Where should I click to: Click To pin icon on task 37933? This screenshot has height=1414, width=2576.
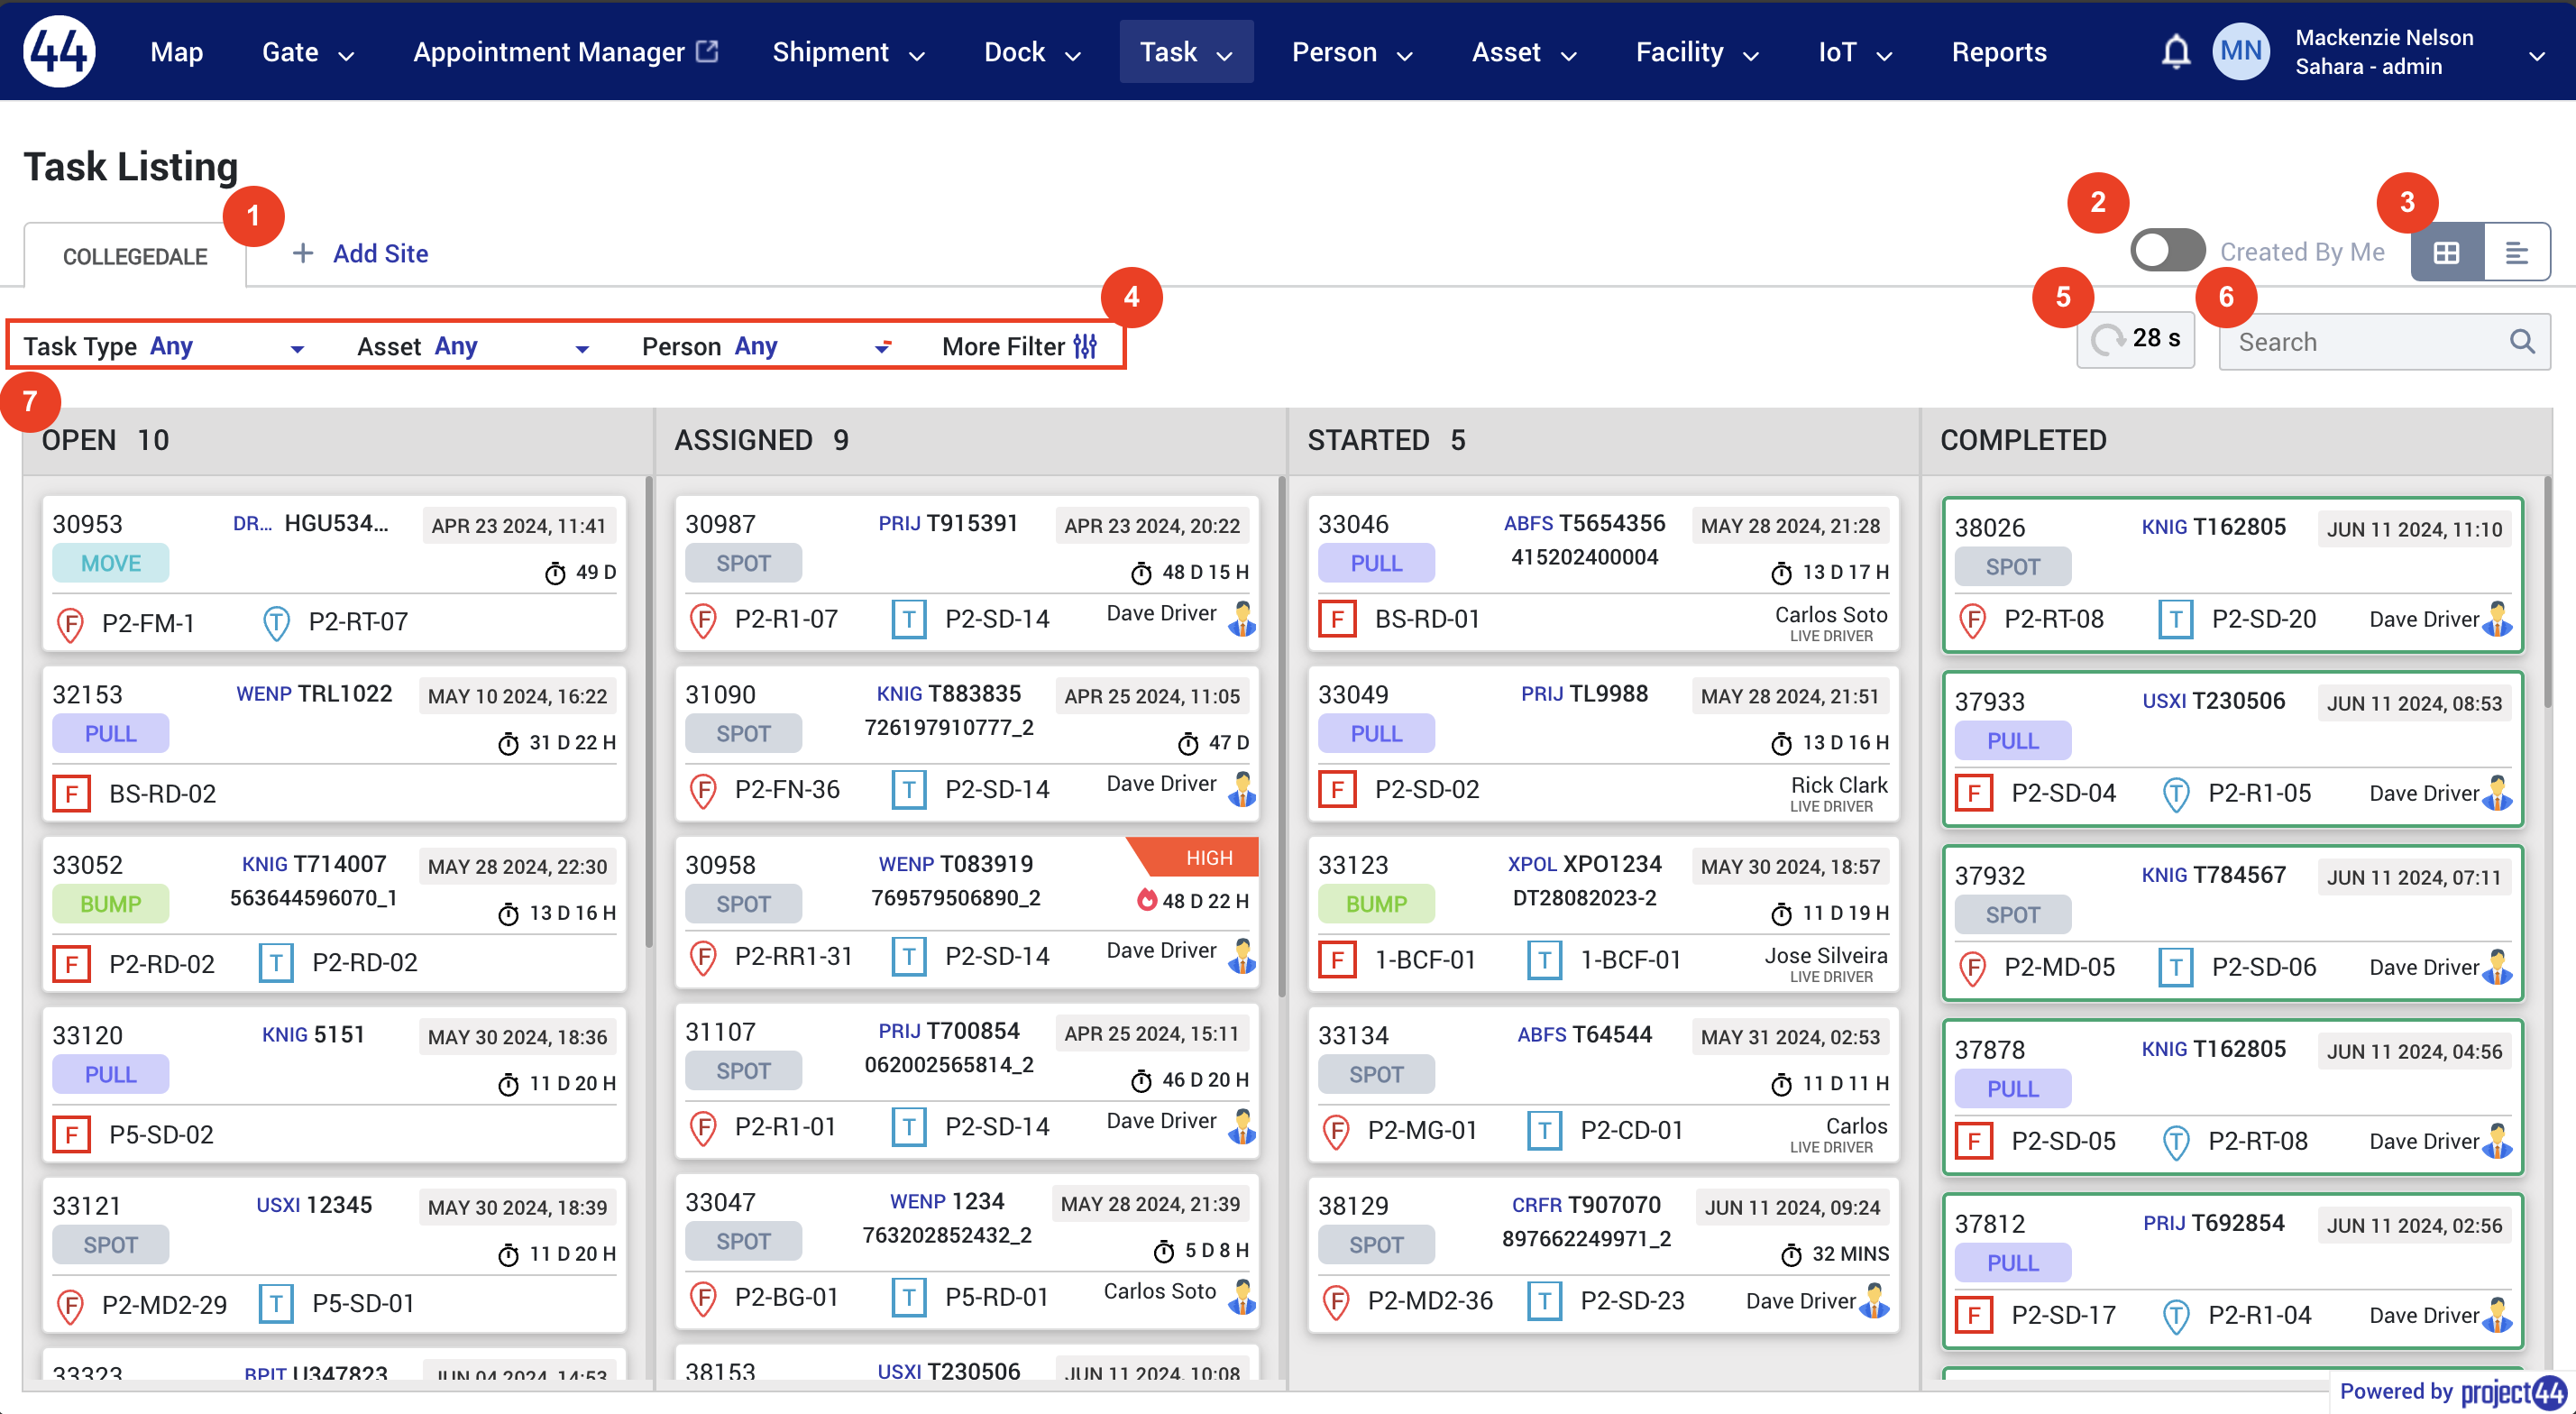[2176, 794]
